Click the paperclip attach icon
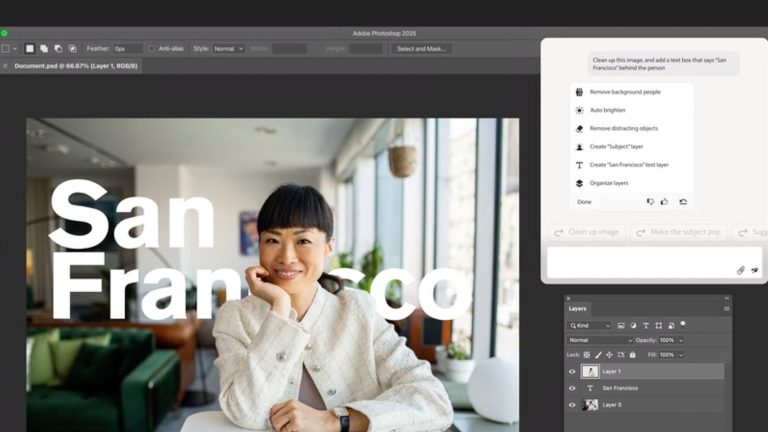Image resolution: width=768 pixels, height=432 pixels. tap(741, 270)
